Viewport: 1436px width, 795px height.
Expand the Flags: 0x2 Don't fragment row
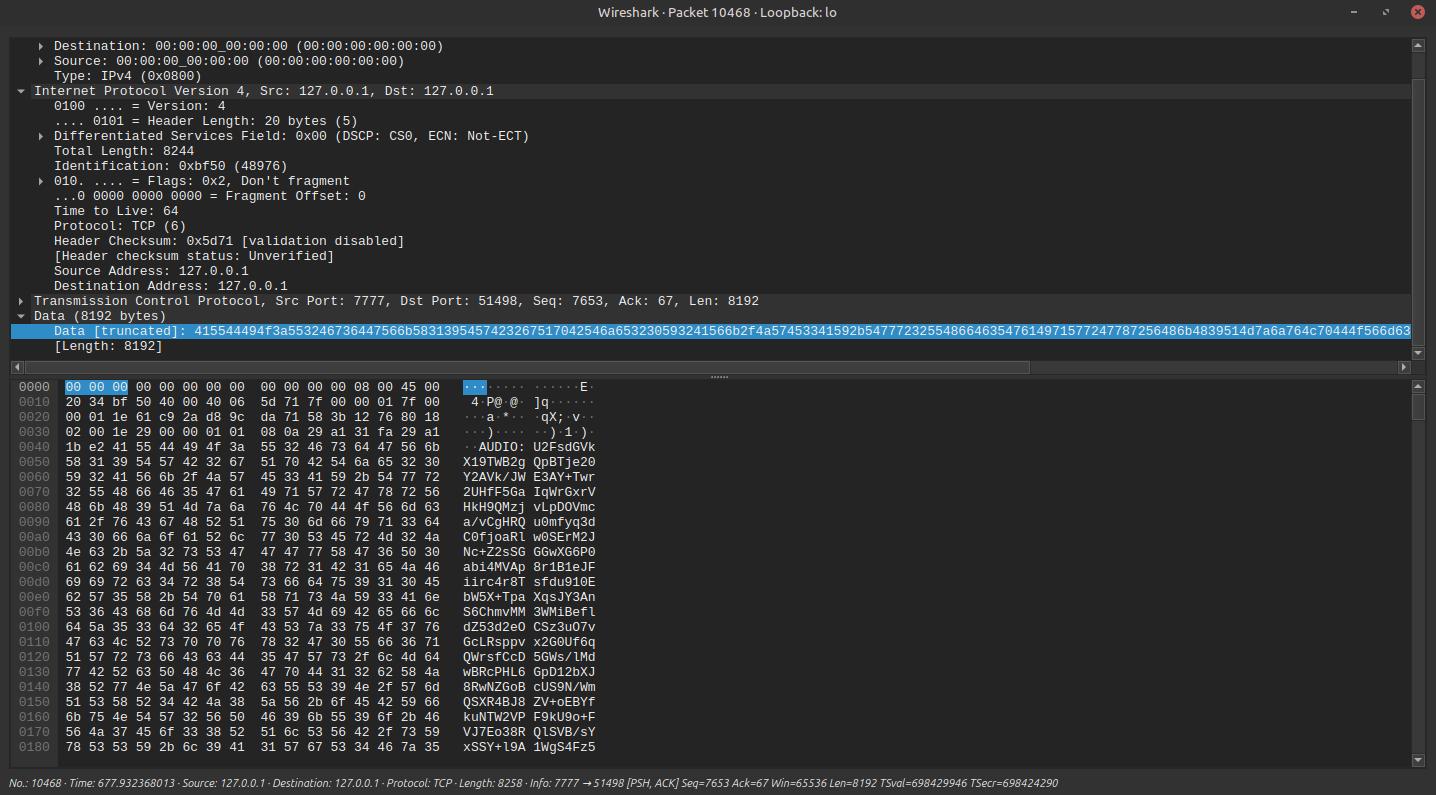(x=41, y=181)
